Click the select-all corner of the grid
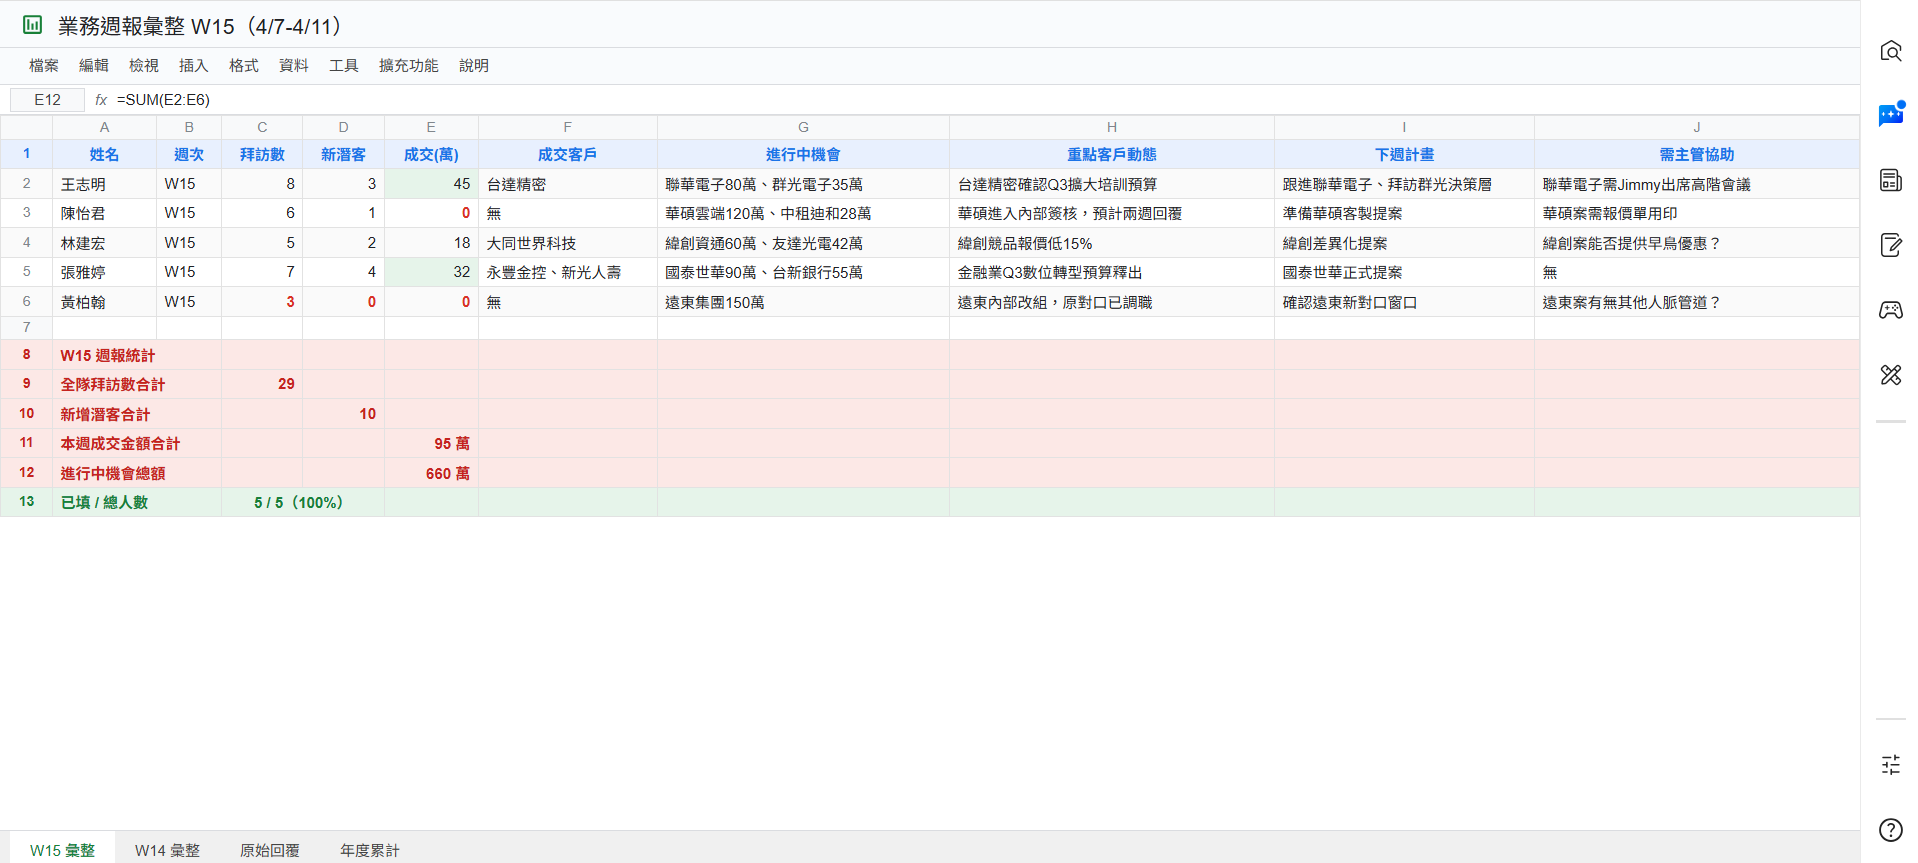Screen dimensions: 1918x863 (x=26, y=127)
